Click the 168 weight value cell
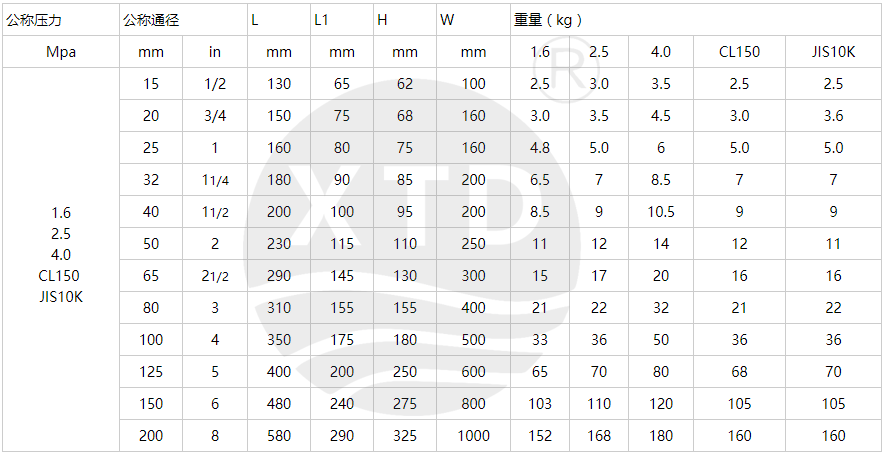This screenshot has height=457, width=884. pyautogui.click(x=599, y=436)
